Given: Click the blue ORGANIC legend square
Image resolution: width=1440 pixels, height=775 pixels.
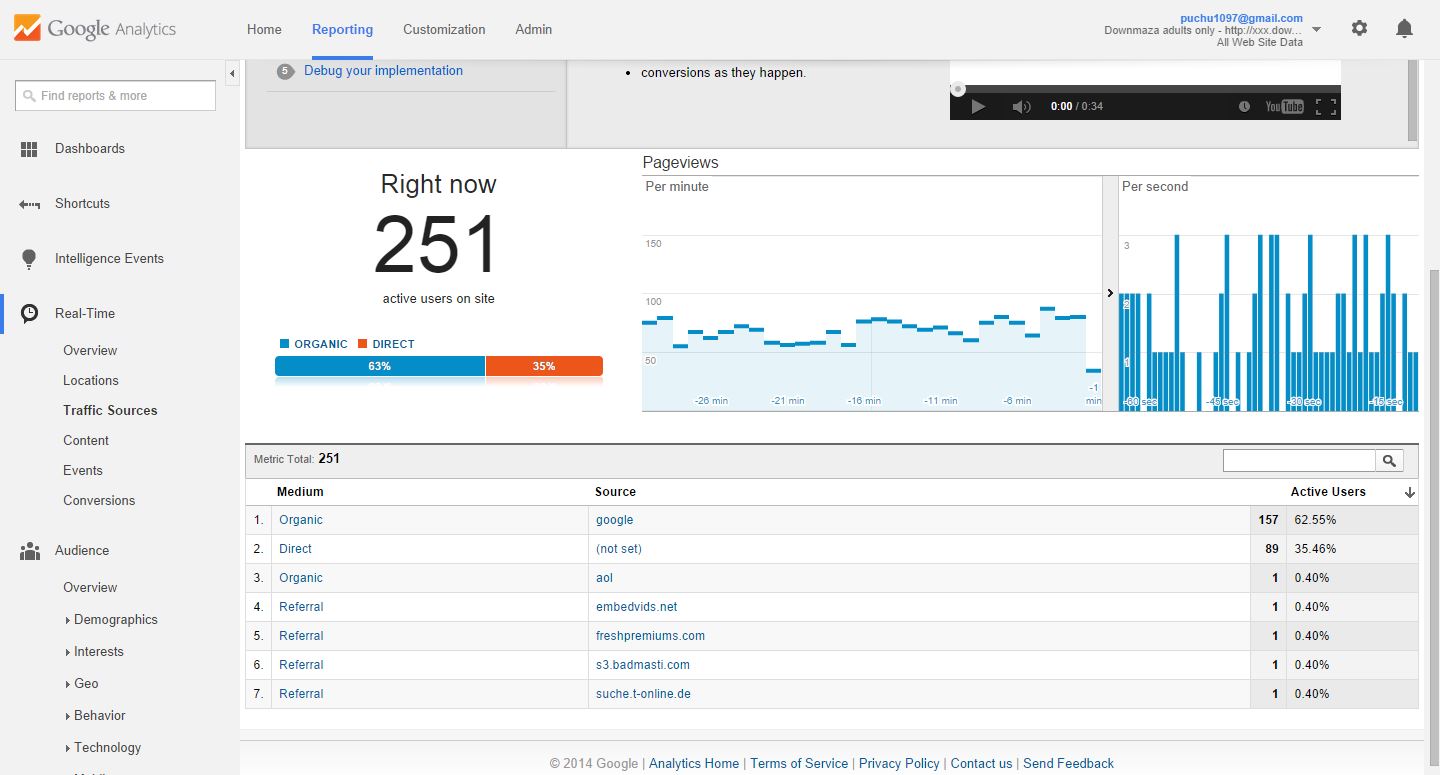Looking at the screenshot, I should [x=285, y=344].
